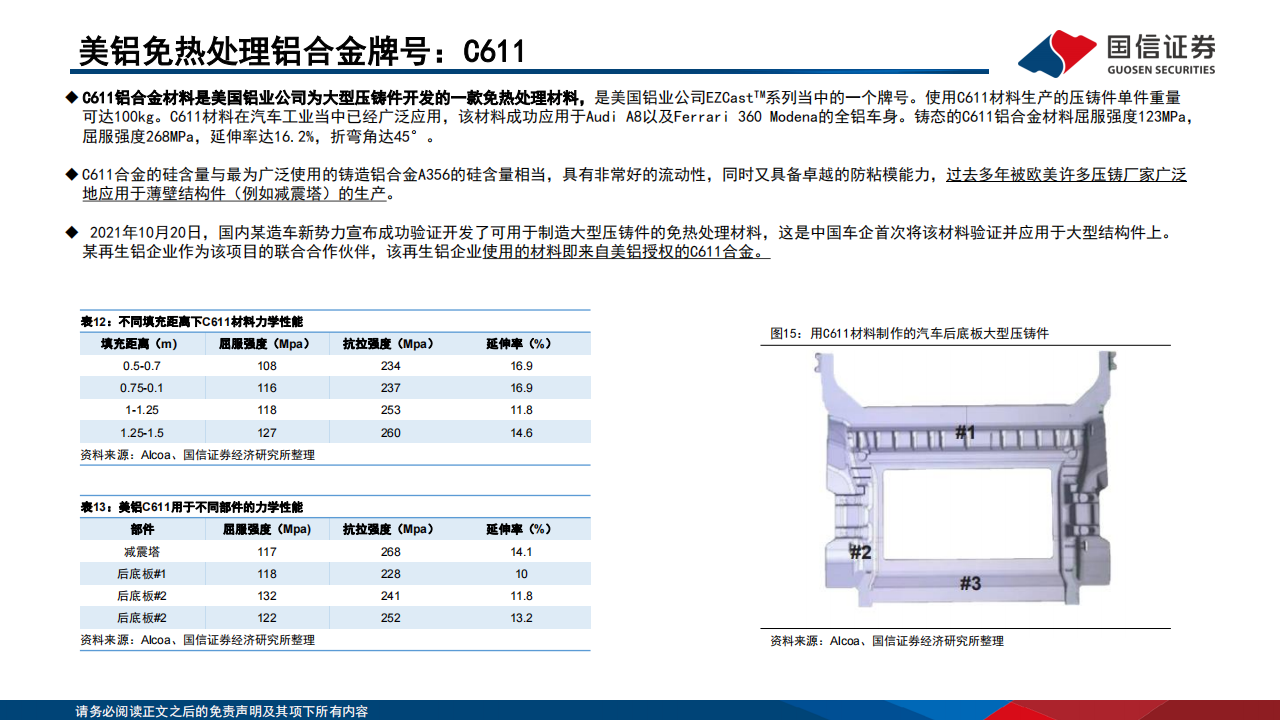Click tensile strength 253 value
This screenshot has width=1280, height=720.
pos(390,410)
